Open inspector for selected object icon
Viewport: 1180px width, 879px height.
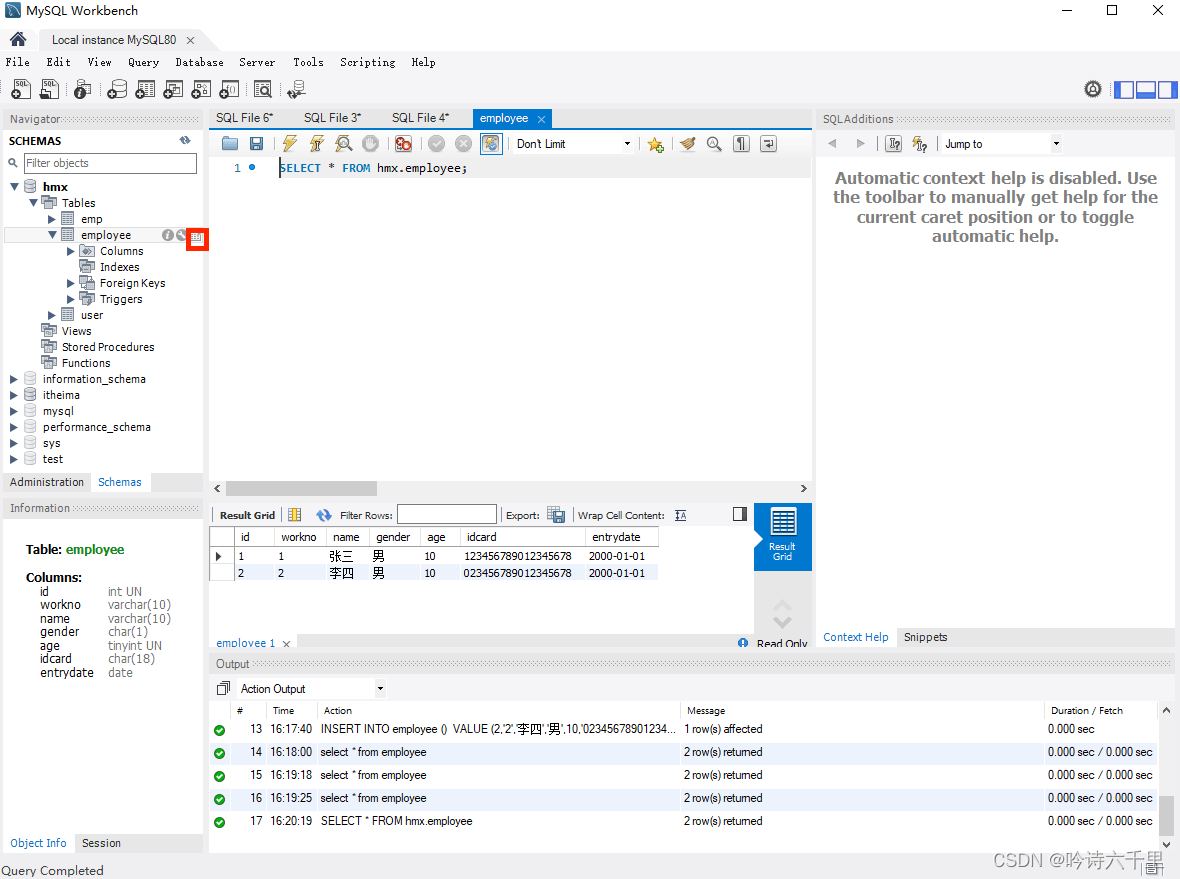click(83, 90)
